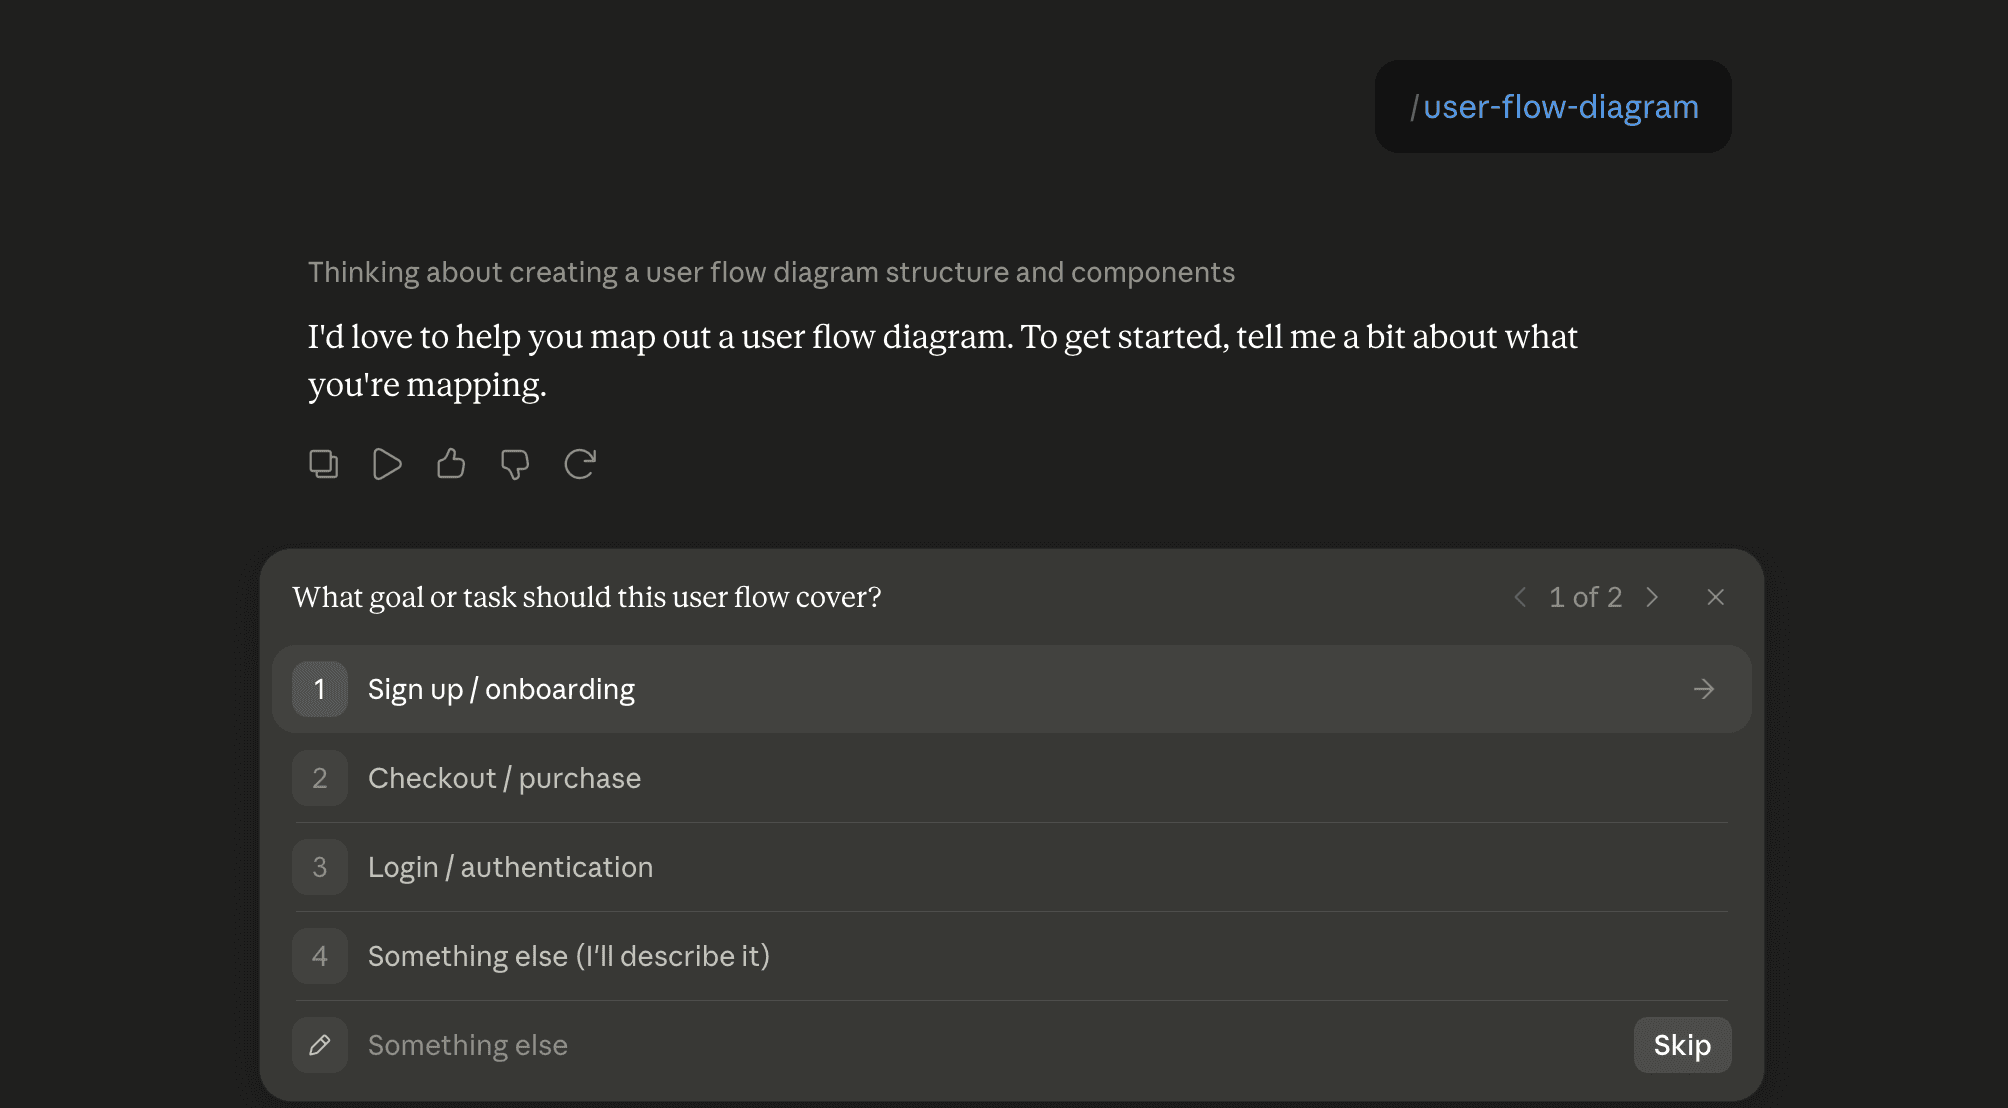Click the arrow on Sign up row
This screenshot has width=2008, height=1108.
(x=1704, y=689)
